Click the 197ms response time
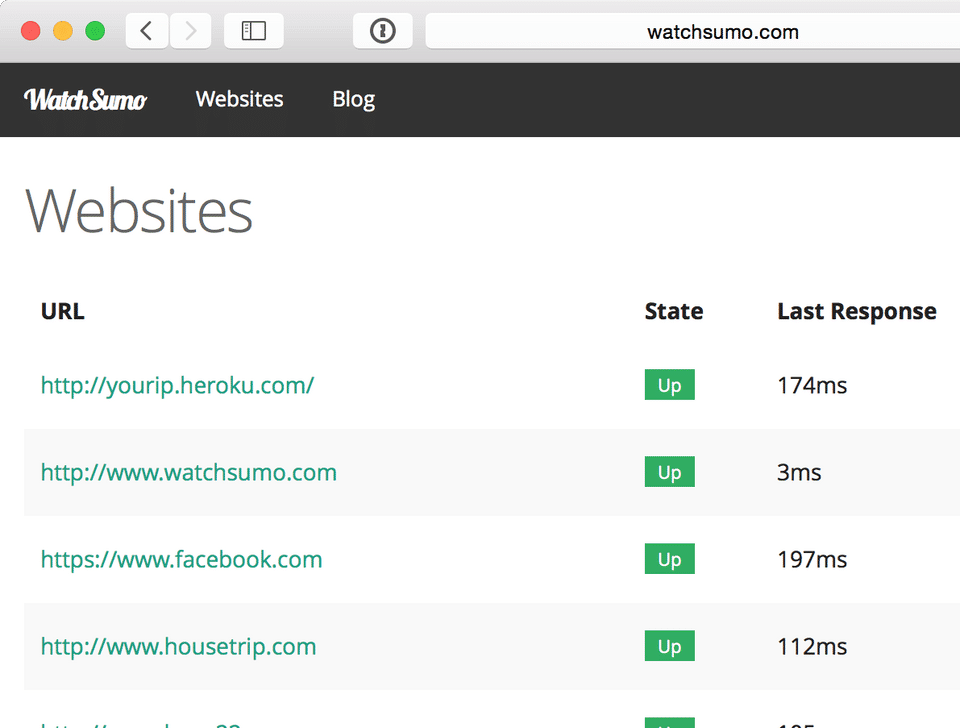The width and height of the screenshot is (960, 728). (x=812, y=560)
